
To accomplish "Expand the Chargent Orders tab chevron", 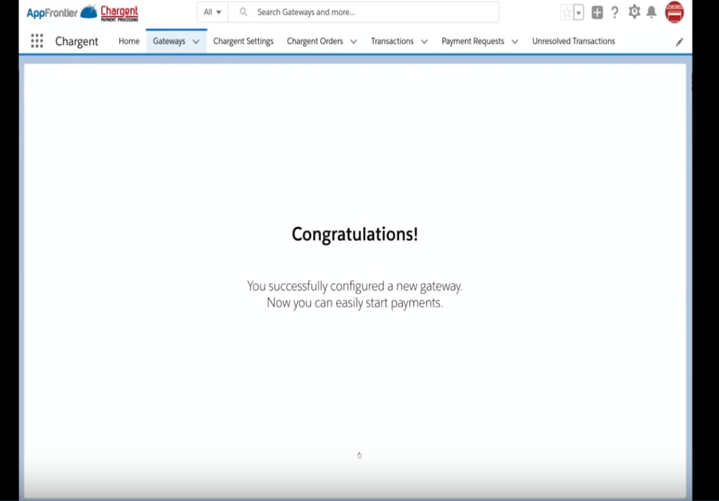I will coord(354,42).
